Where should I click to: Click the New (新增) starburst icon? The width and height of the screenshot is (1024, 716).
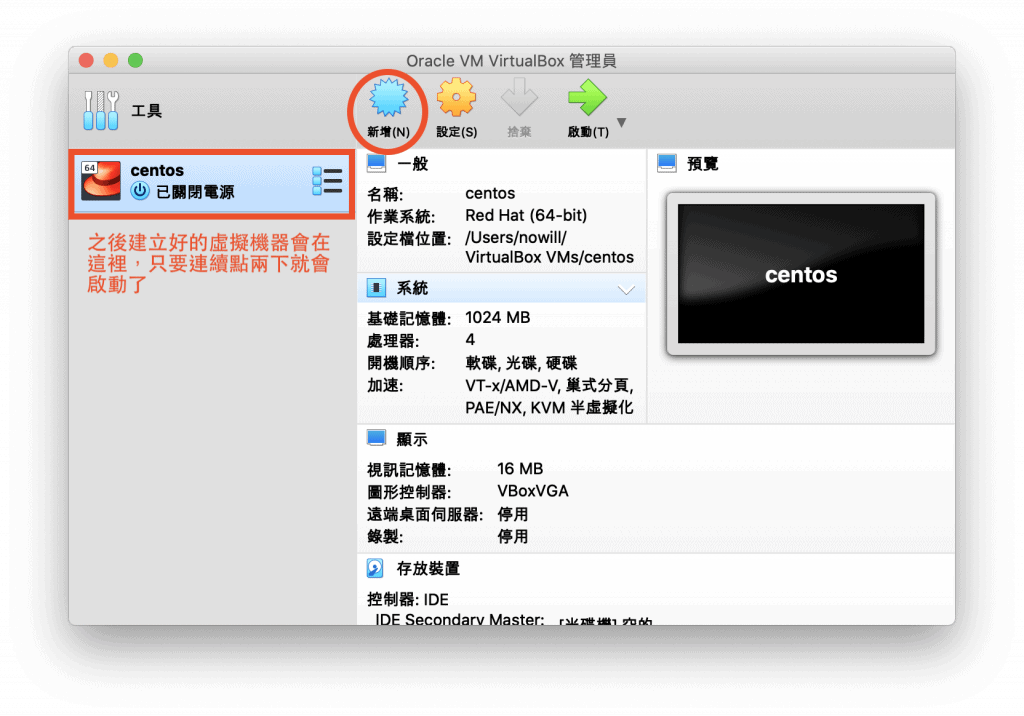point(387,100)
